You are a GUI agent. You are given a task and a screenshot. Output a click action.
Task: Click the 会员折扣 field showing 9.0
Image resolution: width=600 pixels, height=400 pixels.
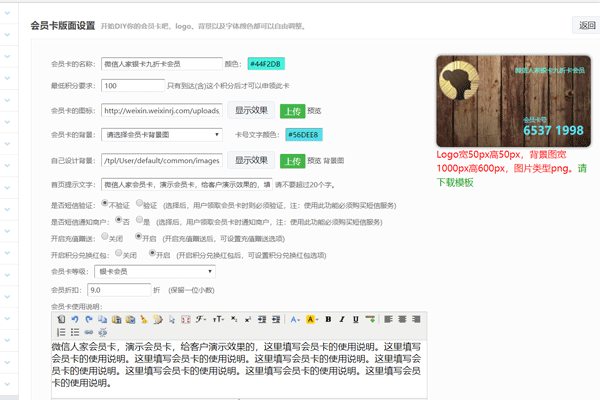pos(119,290)
